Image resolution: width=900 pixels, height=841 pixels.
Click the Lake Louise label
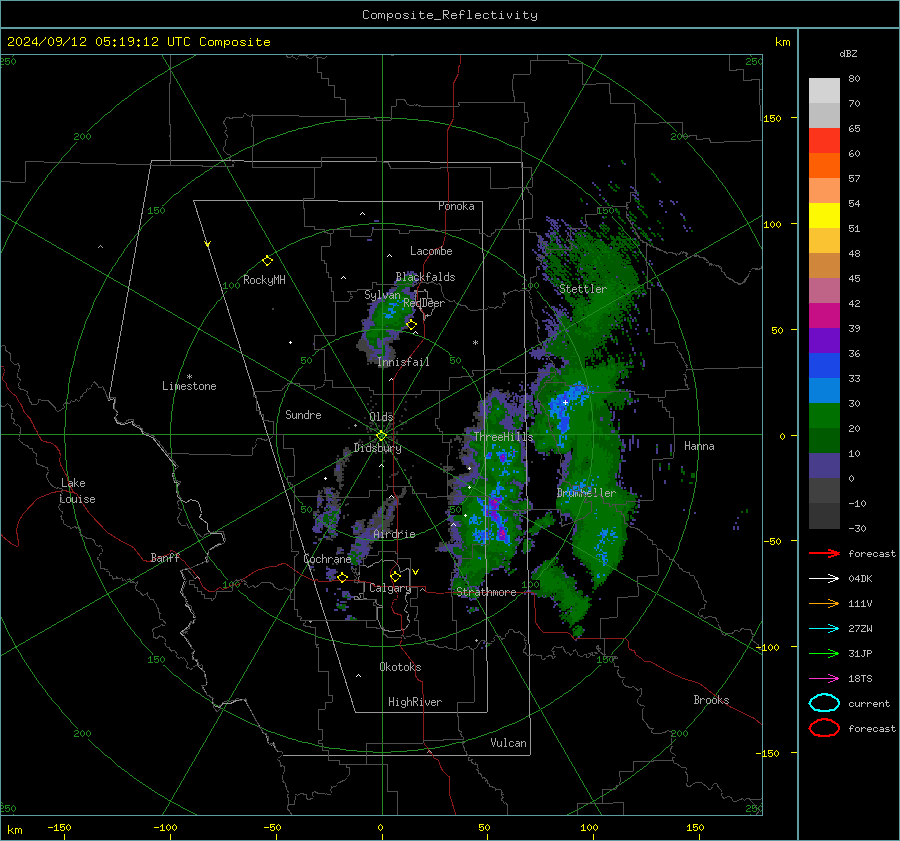(x=77, y=491)
